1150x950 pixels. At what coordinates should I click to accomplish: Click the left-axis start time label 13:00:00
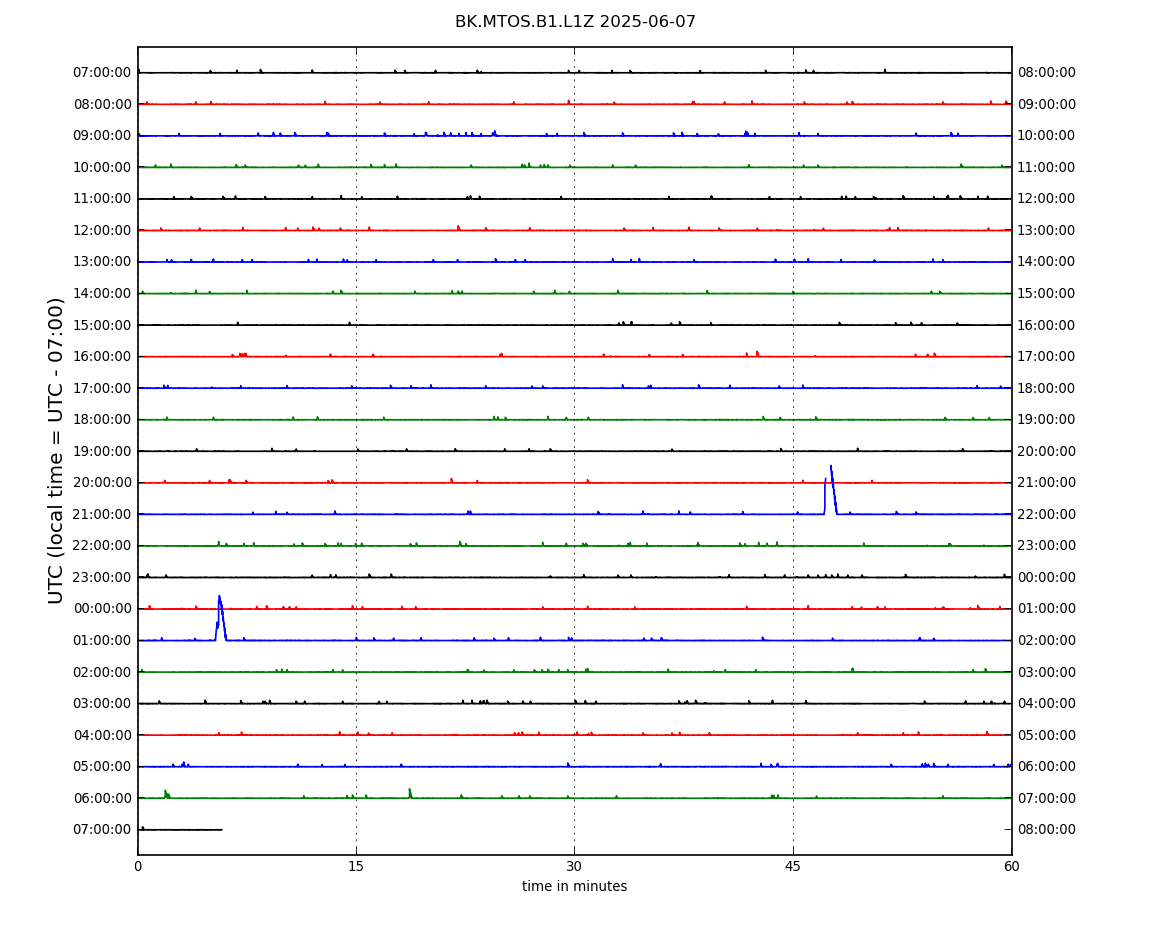tap(103, 262)
